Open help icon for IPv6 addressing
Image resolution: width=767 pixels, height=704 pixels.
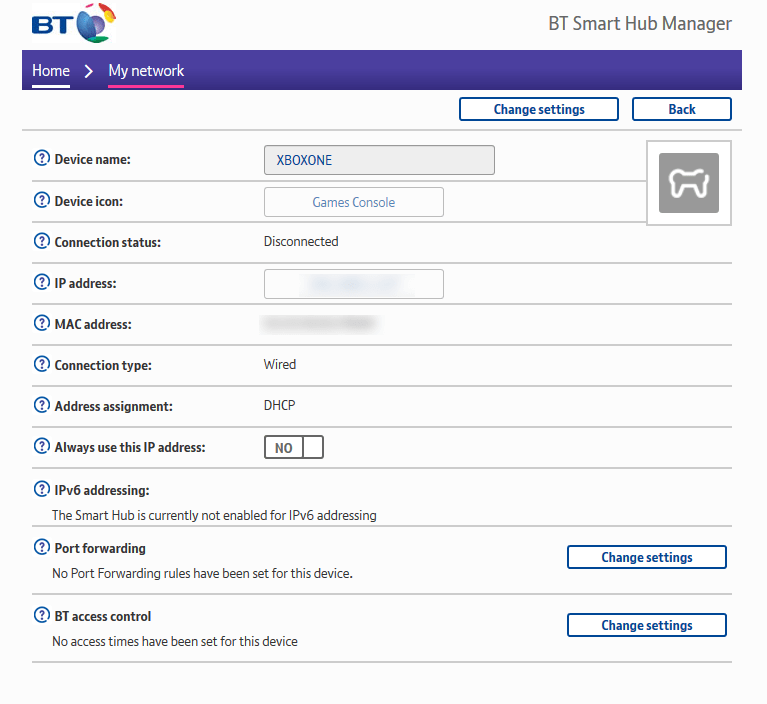42,489
